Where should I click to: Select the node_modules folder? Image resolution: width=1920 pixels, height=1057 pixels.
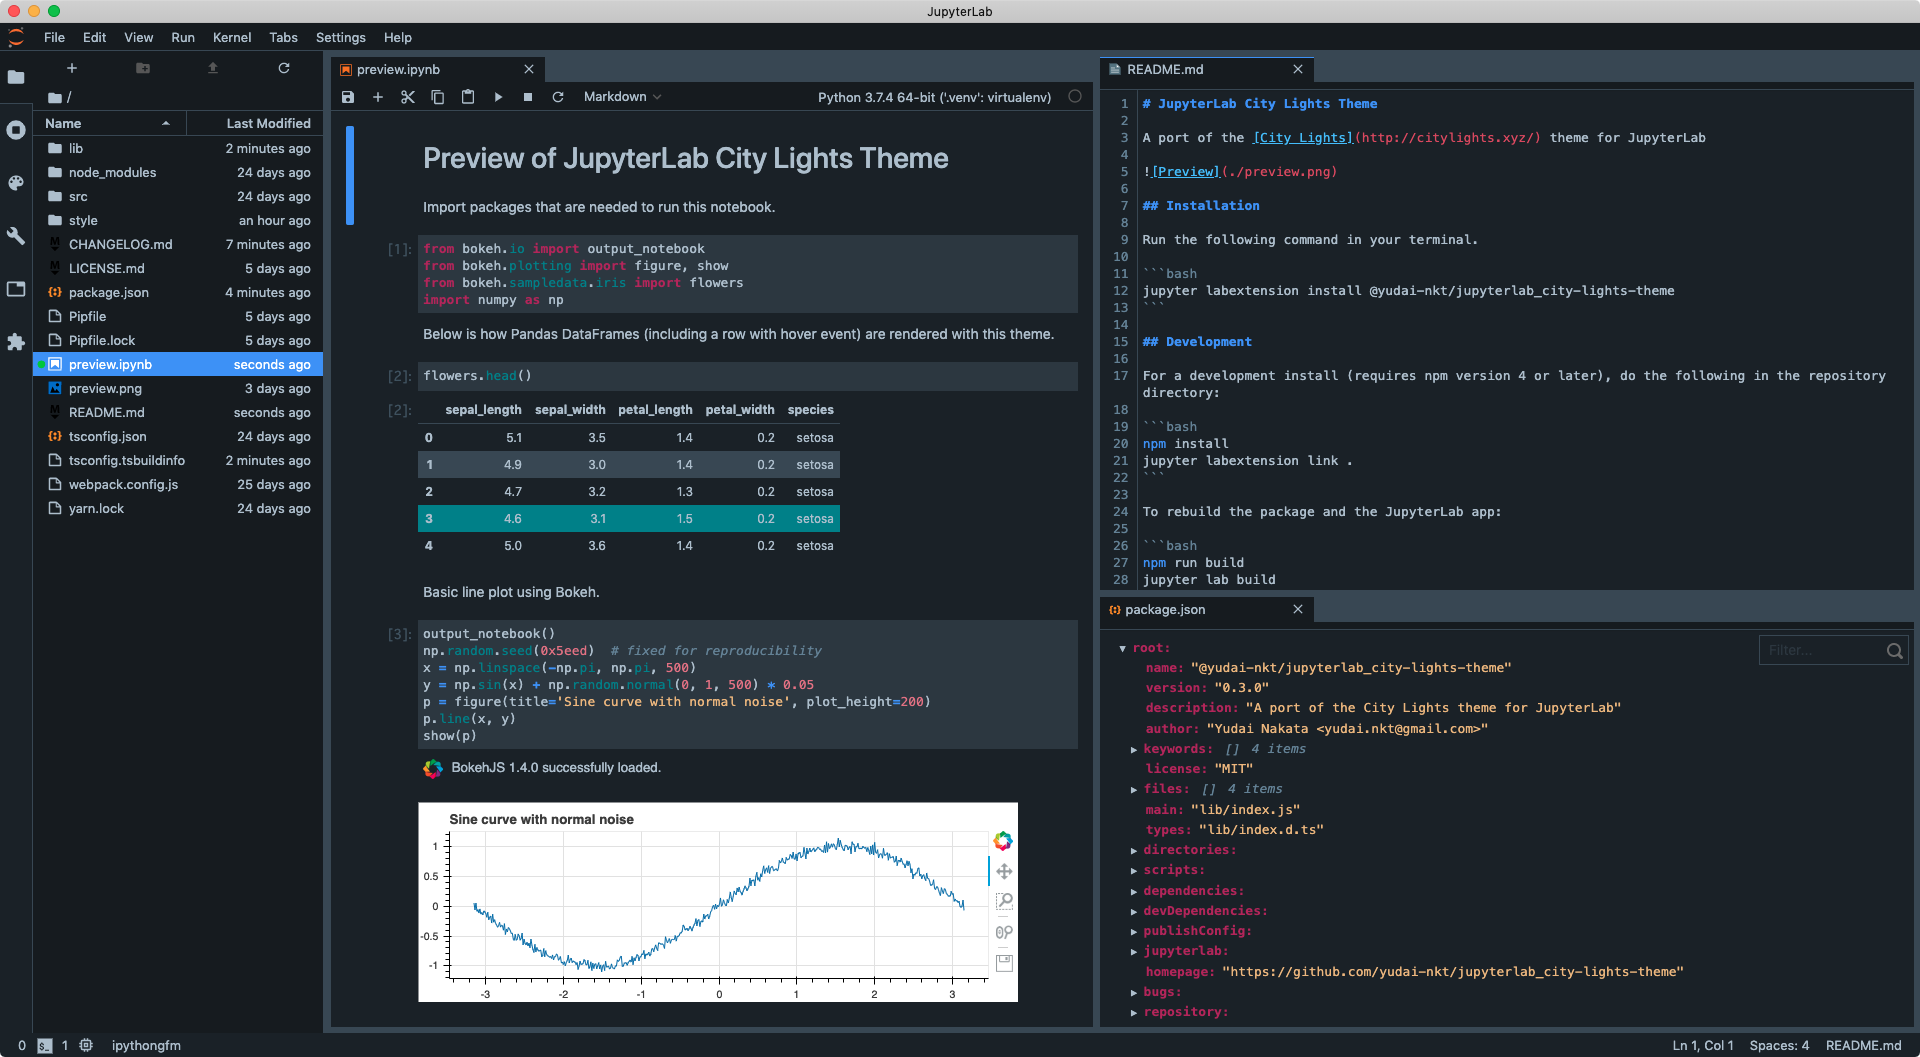point(178,172)
